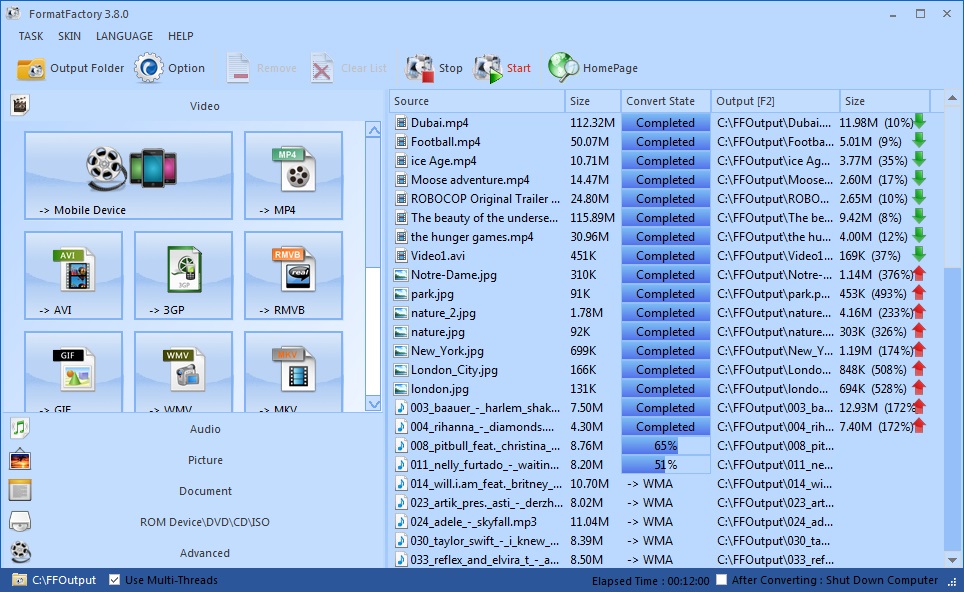
Task: Expand the Audio section
Action: tap(205, 429)
